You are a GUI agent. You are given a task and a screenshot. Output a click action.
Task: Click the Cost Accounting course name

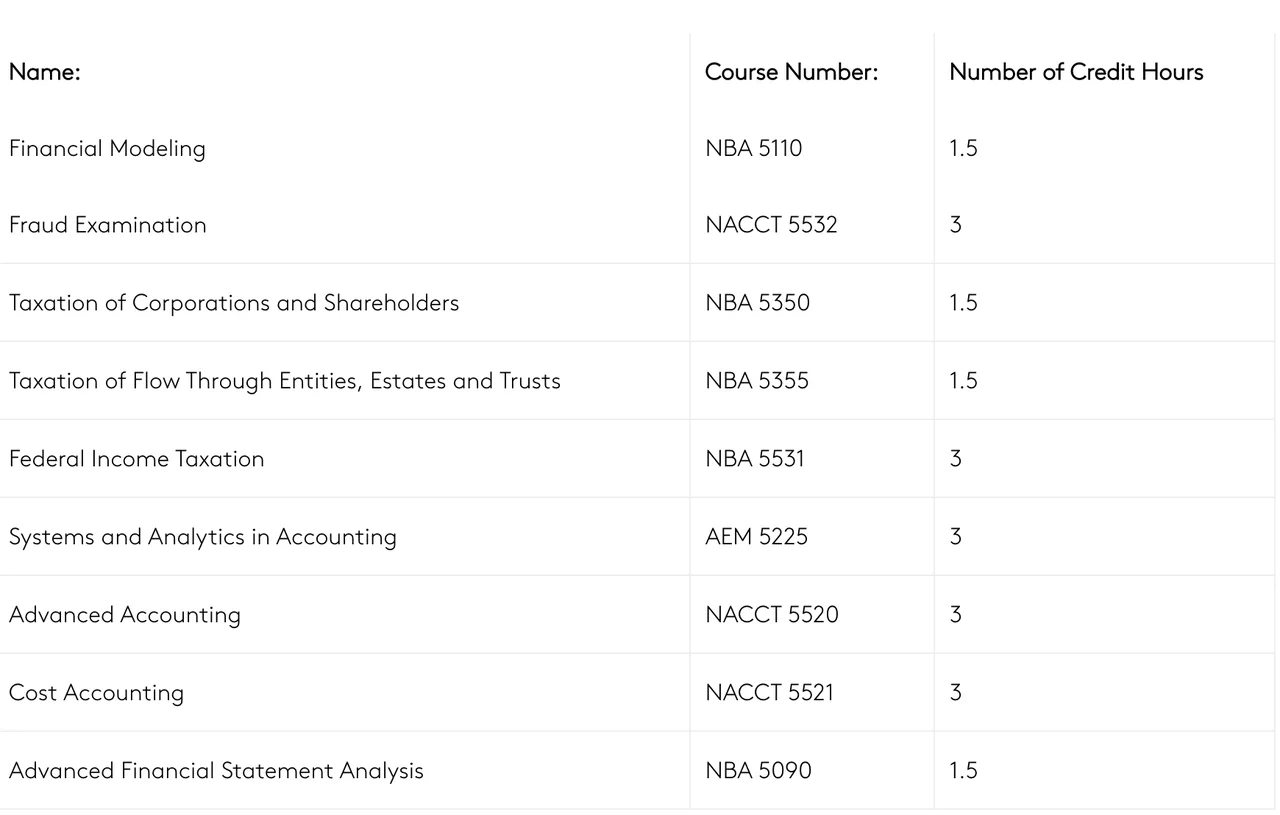coord(97,693)
